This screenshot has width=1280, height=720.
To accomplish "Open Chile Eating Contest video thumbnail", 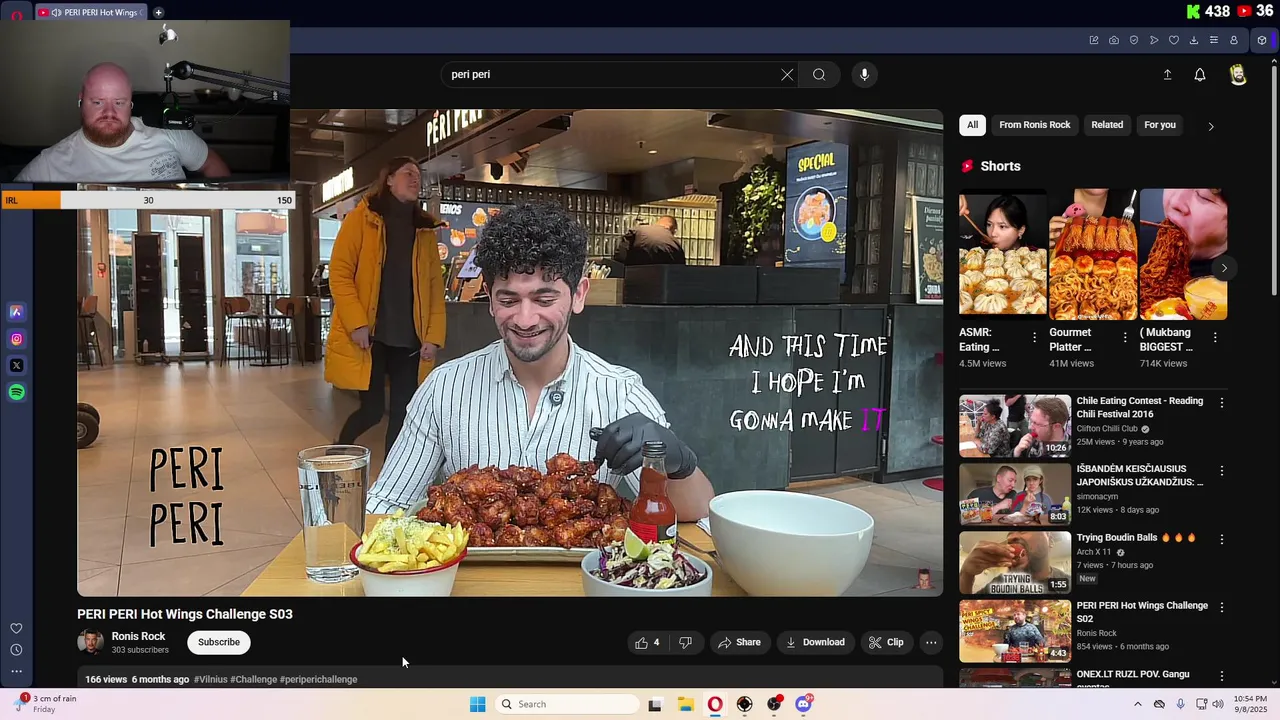I will [x=1015, y=426].
